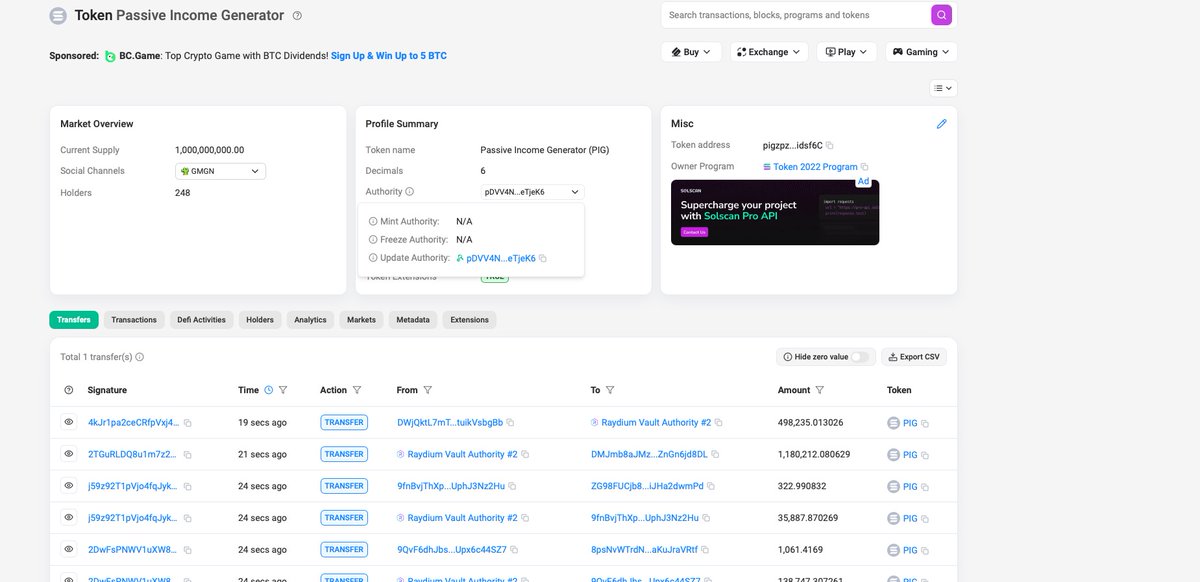Image resolution: width=1200 pixels, height=582 pixels.
Task: Copy the Token 2022 Program address
Action: (865, 167)
